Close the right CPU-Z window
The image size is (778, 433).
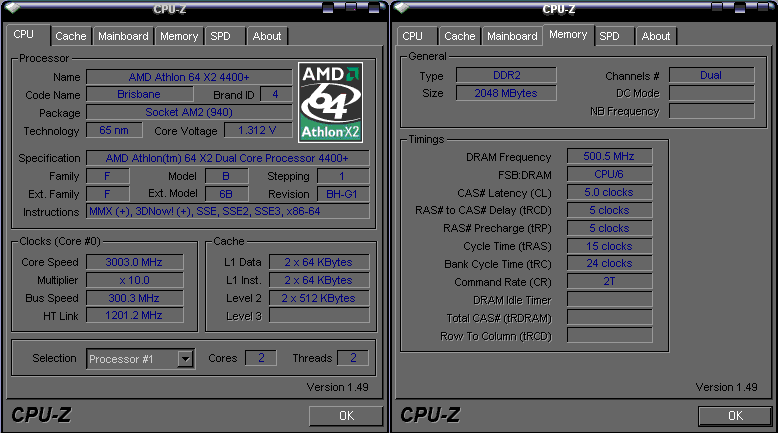pyautogui.click(x=764, y=7)
